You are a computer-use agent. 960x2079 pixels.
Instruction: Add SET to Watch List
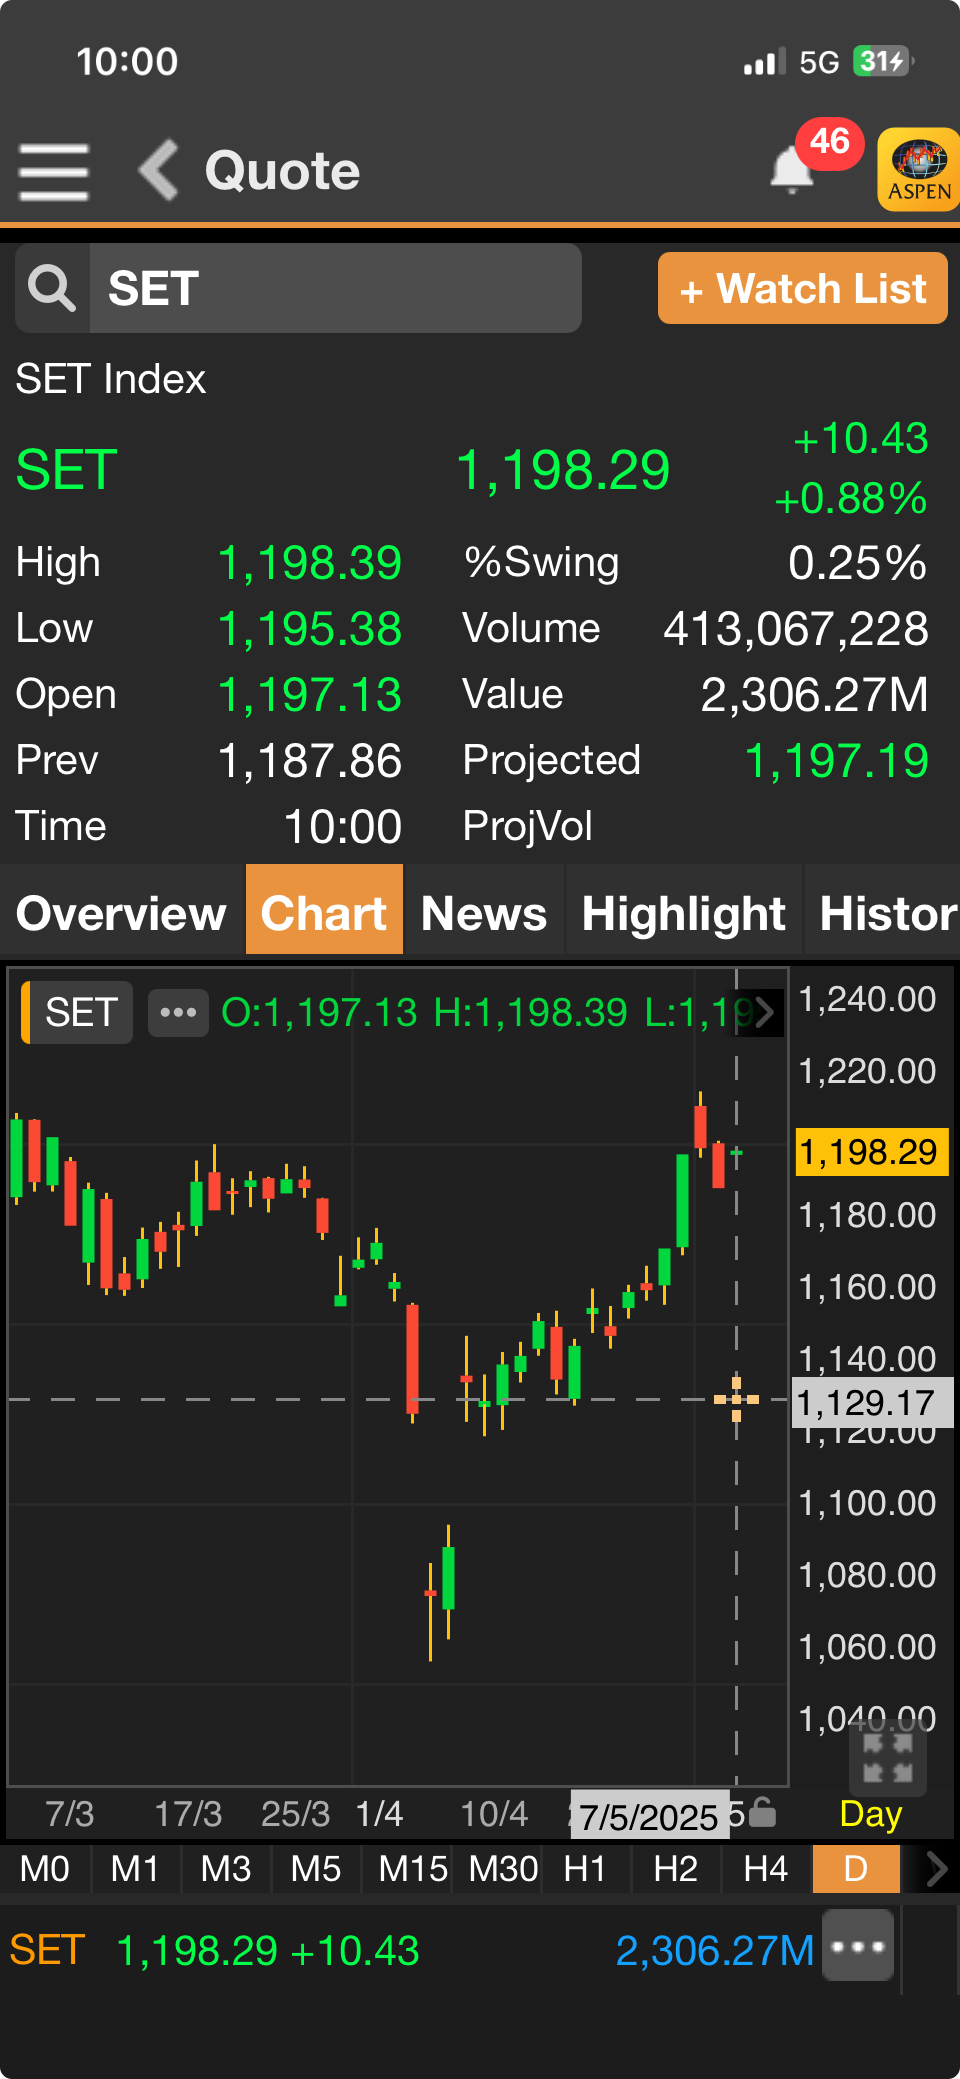click(x=802, y=289)
